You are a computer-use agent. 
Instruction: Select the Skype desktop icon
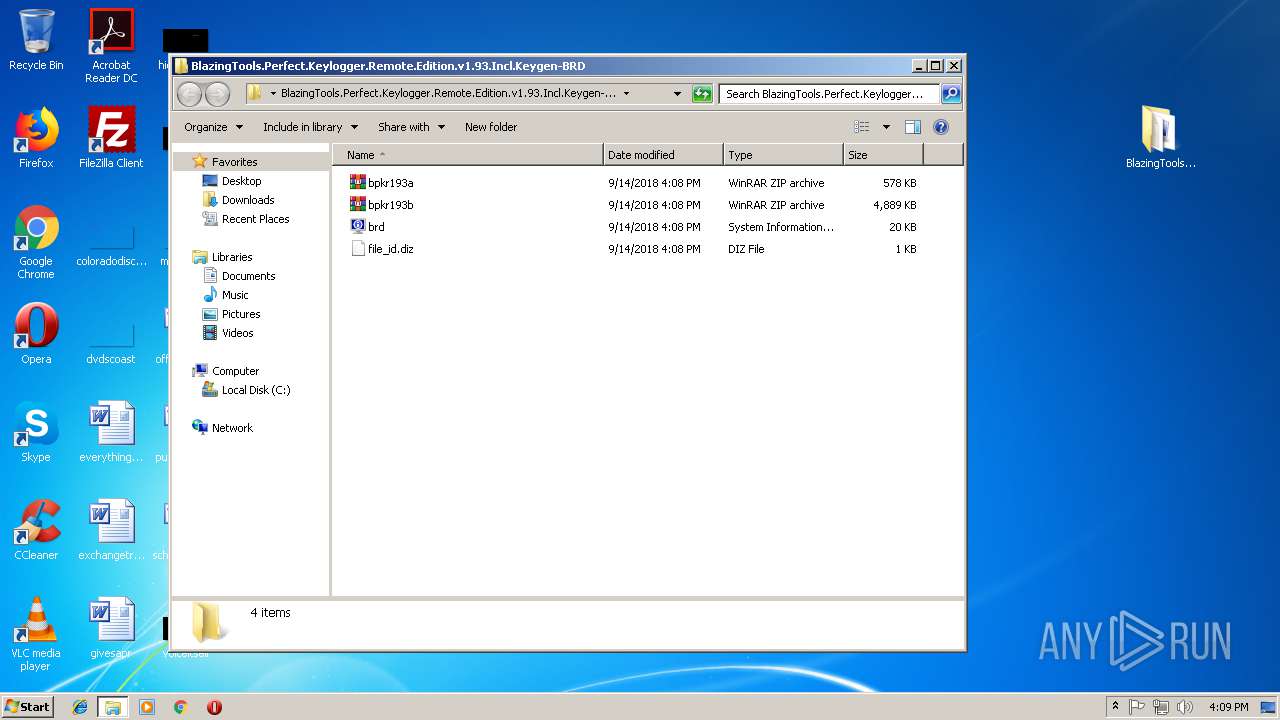tap(36, 432)
